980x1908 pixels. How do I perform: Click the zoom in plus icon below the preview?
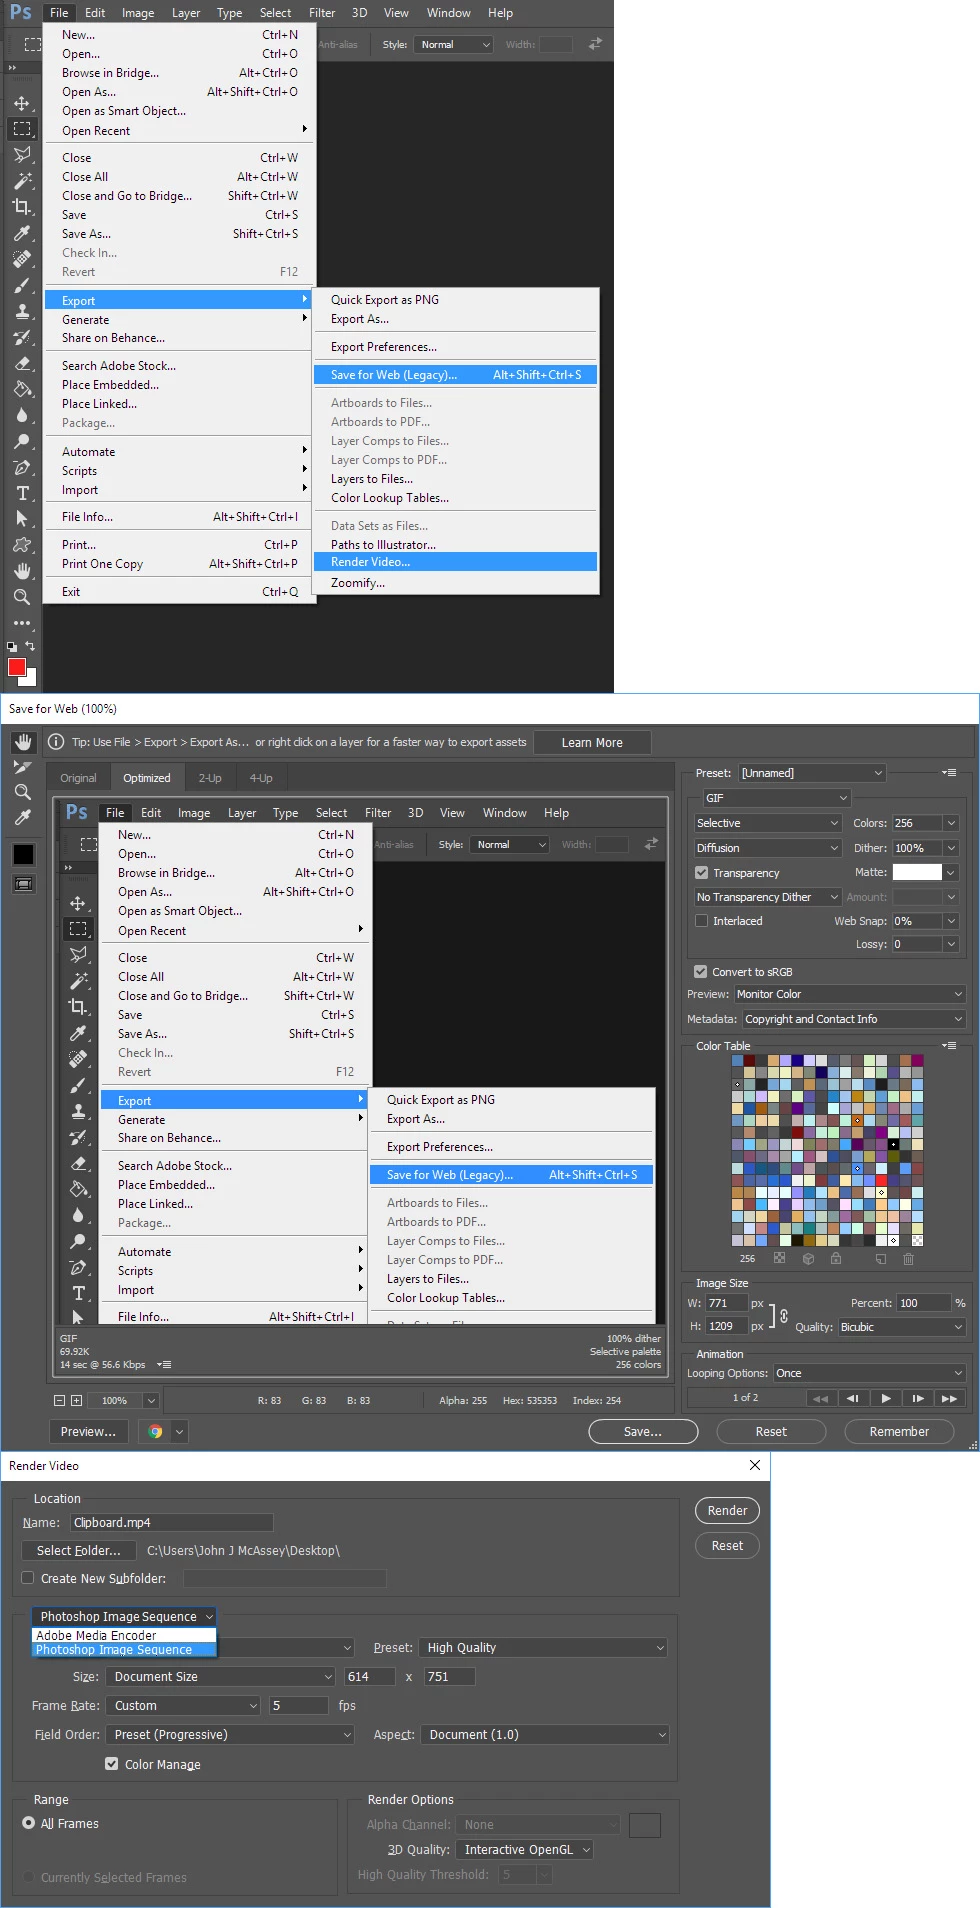click(x=77, y=1401)
